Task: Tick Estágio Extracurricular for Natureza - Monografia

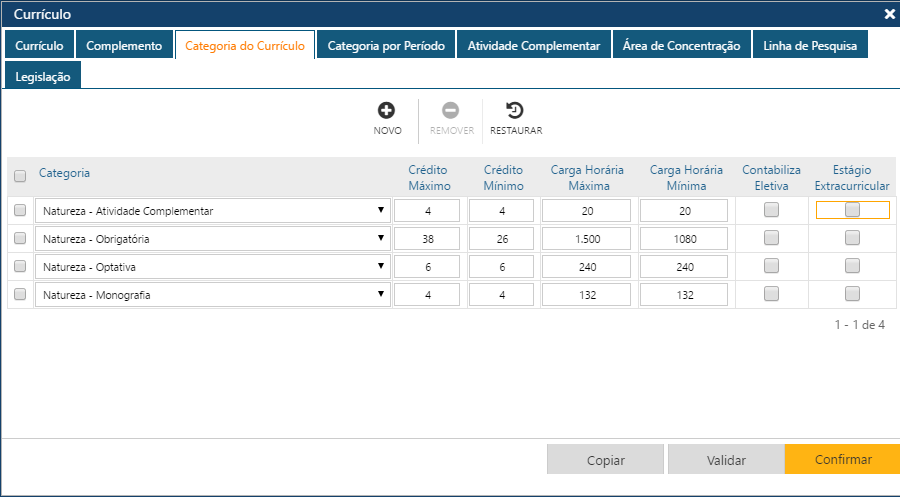Action: [852, 294]
